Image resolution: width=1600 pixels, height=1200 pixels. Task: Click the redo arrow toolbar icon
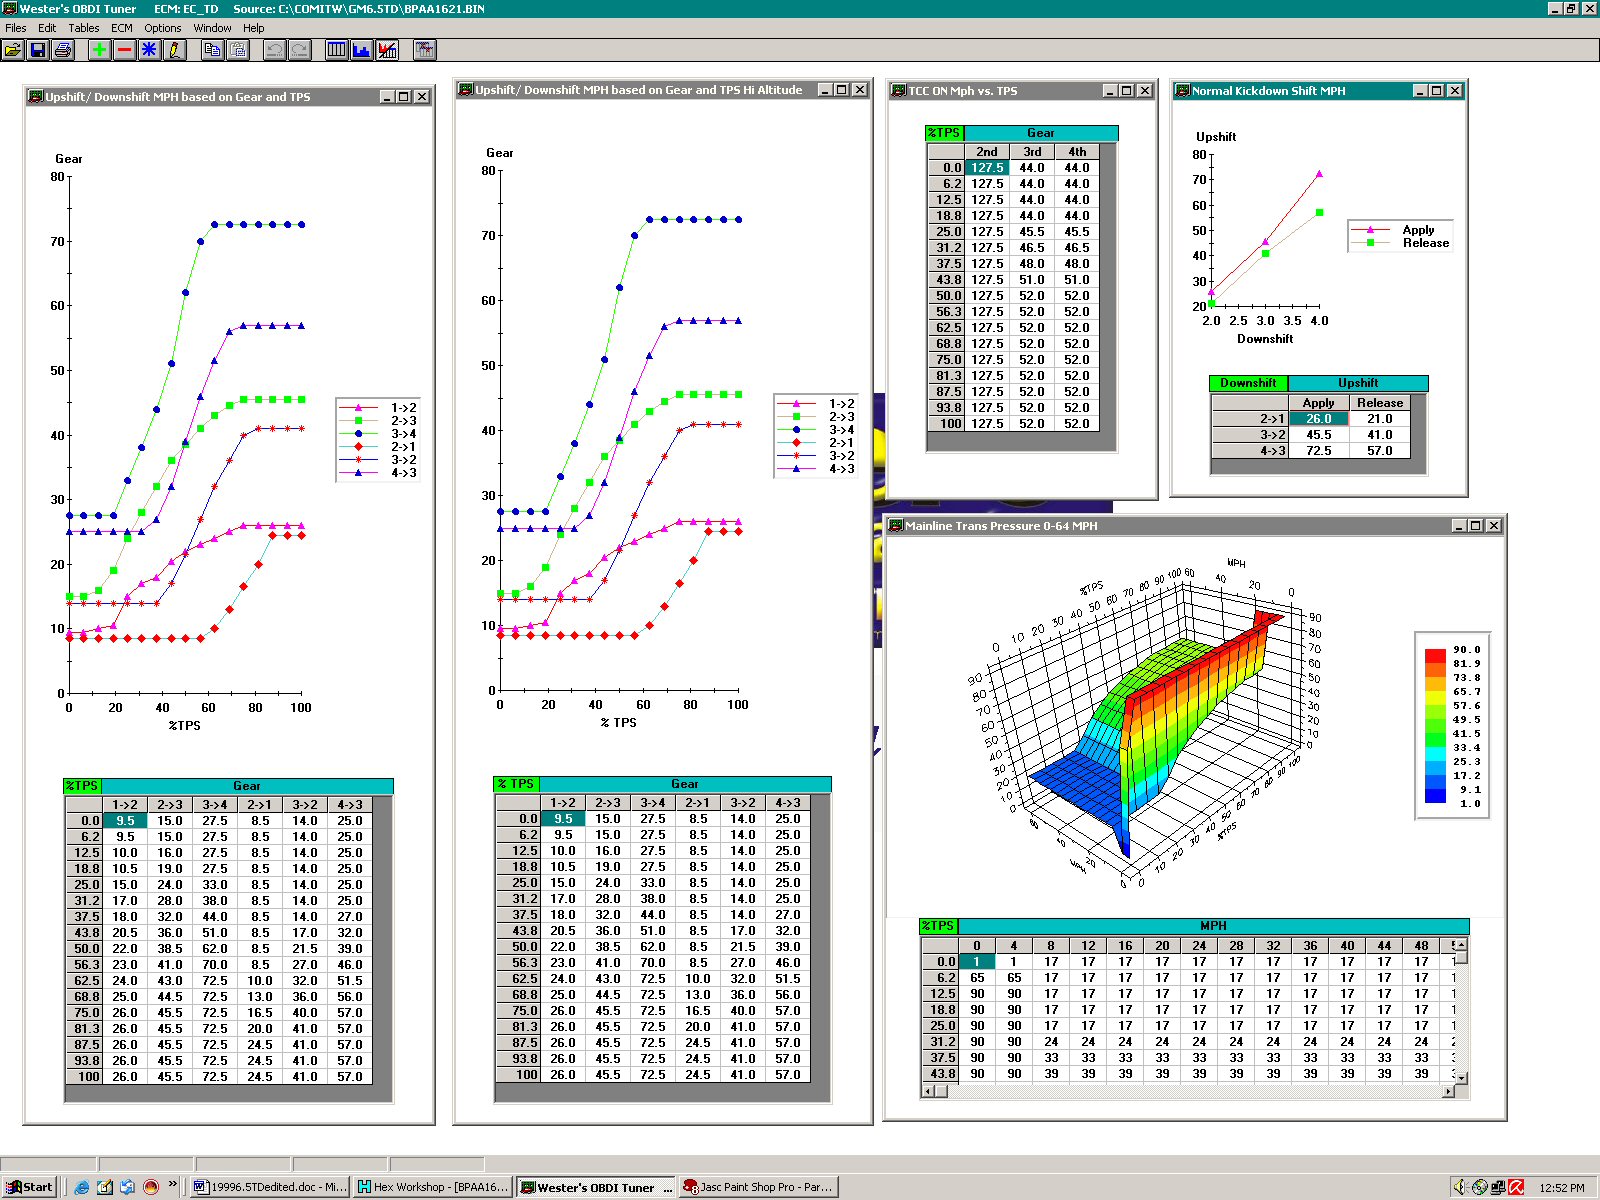coord(299,50)
